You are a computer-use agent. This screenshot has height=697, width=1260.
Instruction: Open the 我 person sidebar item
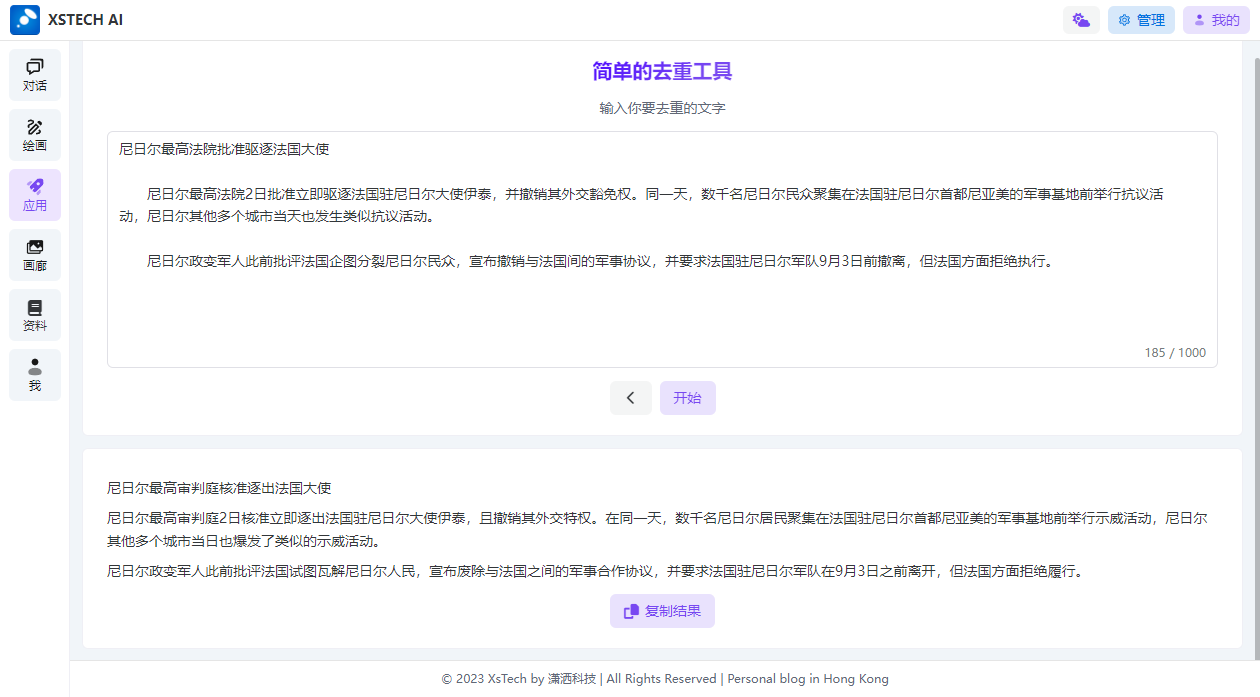[35, 375]
